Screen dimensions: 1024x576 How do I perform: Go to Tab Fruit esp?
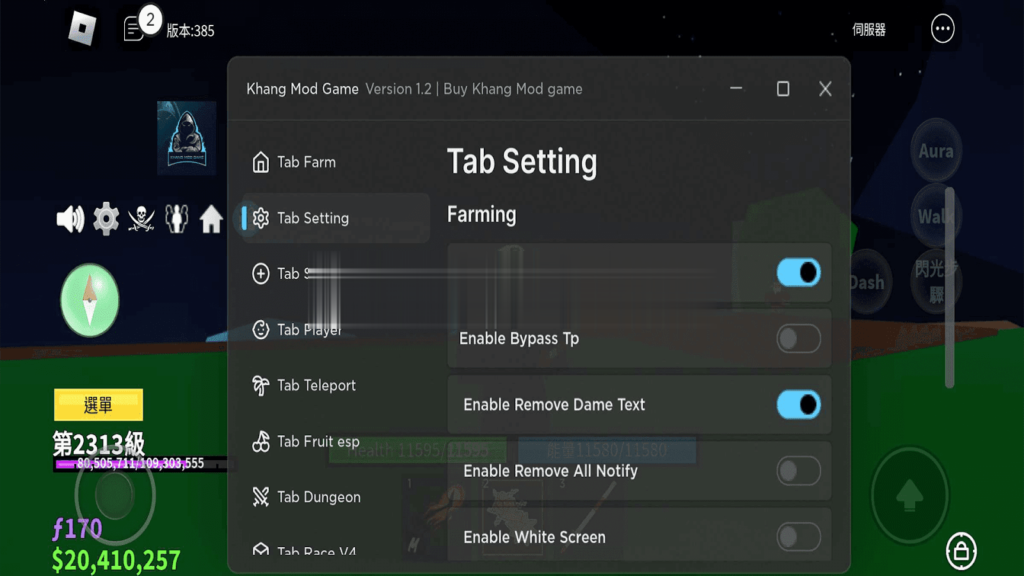click(x=318, y=441)
